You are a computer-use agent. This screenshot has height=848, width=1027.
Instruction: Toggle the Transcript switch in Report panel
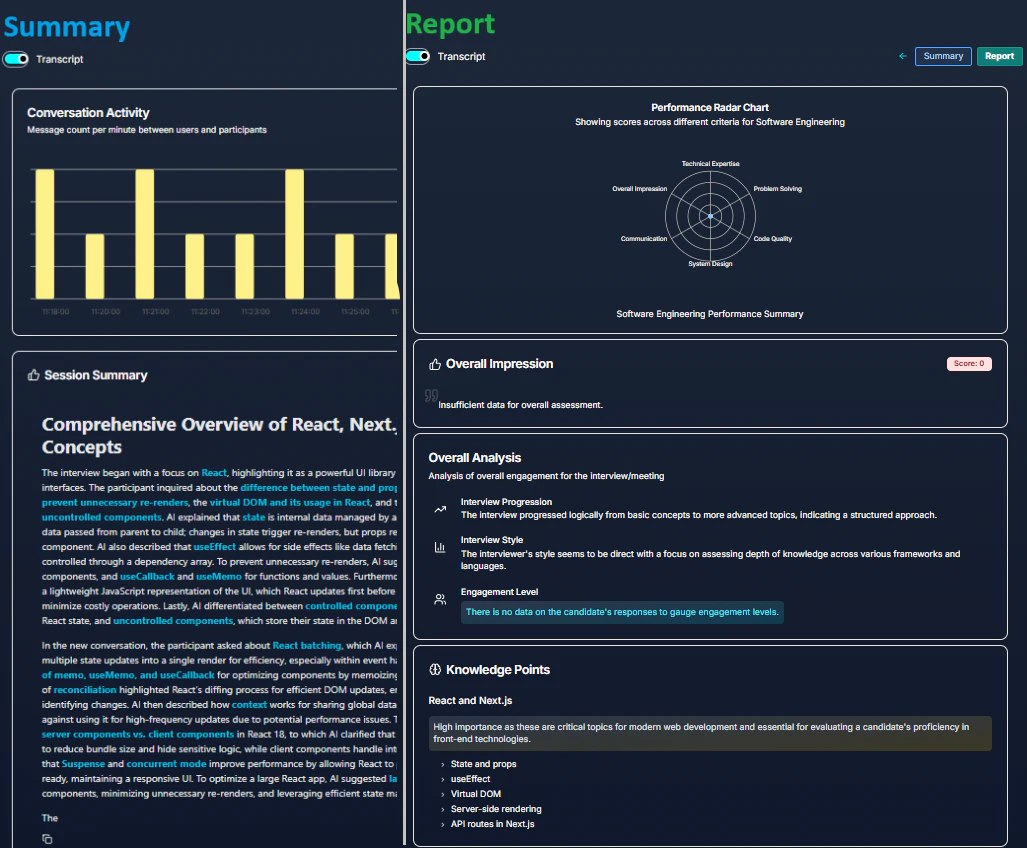click(417, 56)
